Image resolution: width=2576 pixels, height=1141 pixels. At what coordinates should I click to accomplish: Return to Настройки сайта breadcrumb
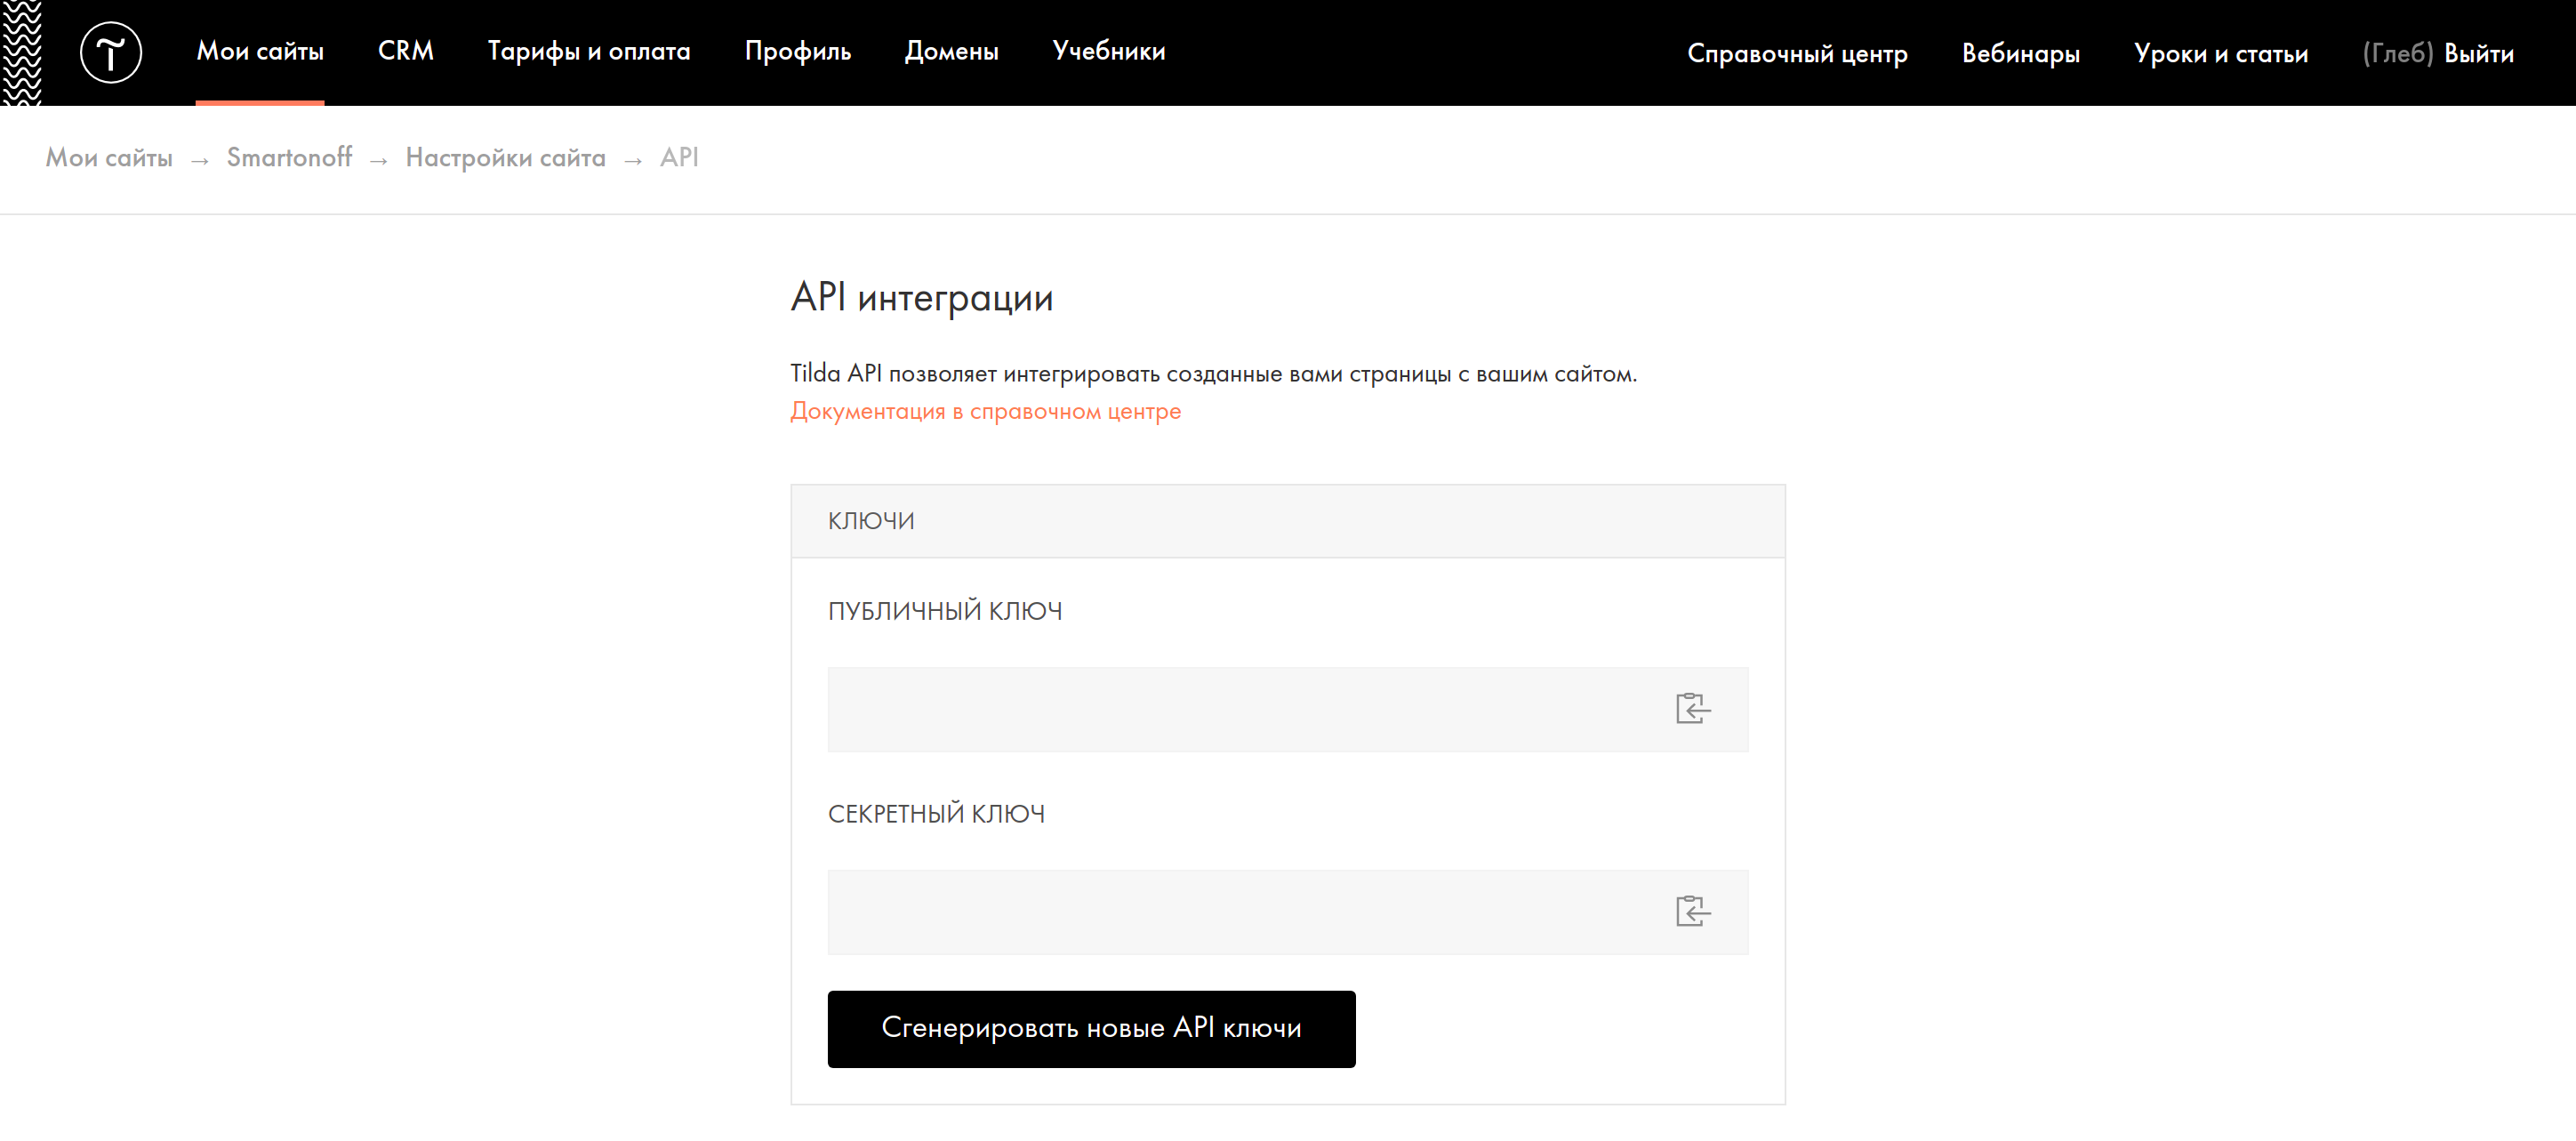click(x=505, y=158)
